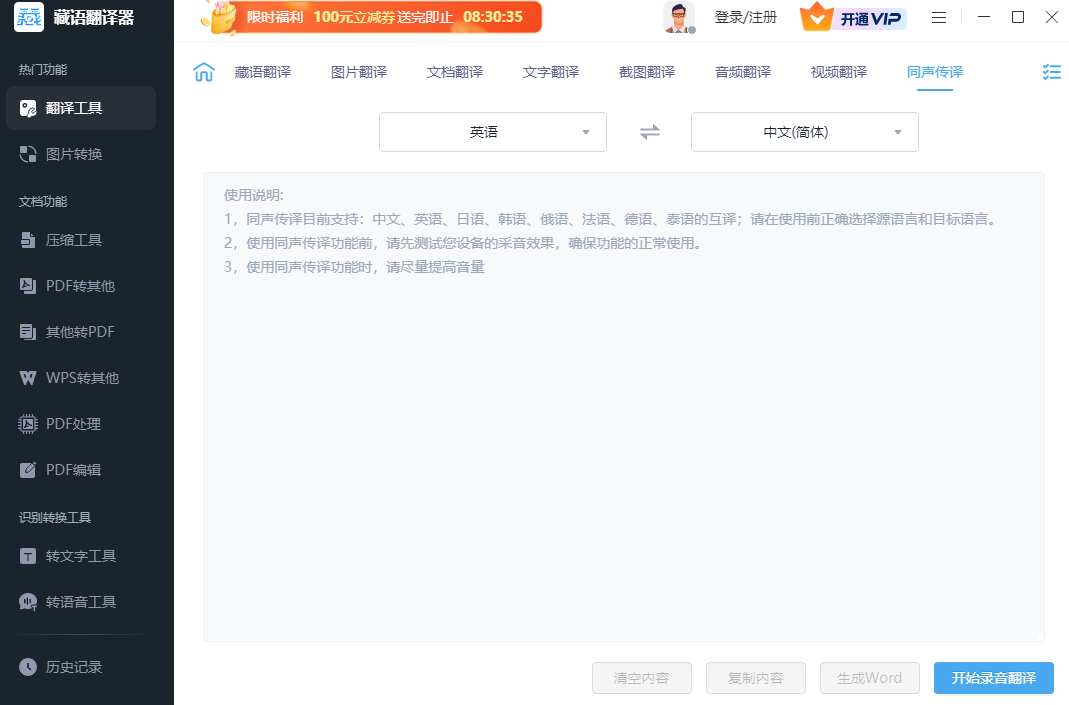Screen dimensions: 1069x705
Task: Switch to the 音频翻译 tab
Action: coord(742,71)
